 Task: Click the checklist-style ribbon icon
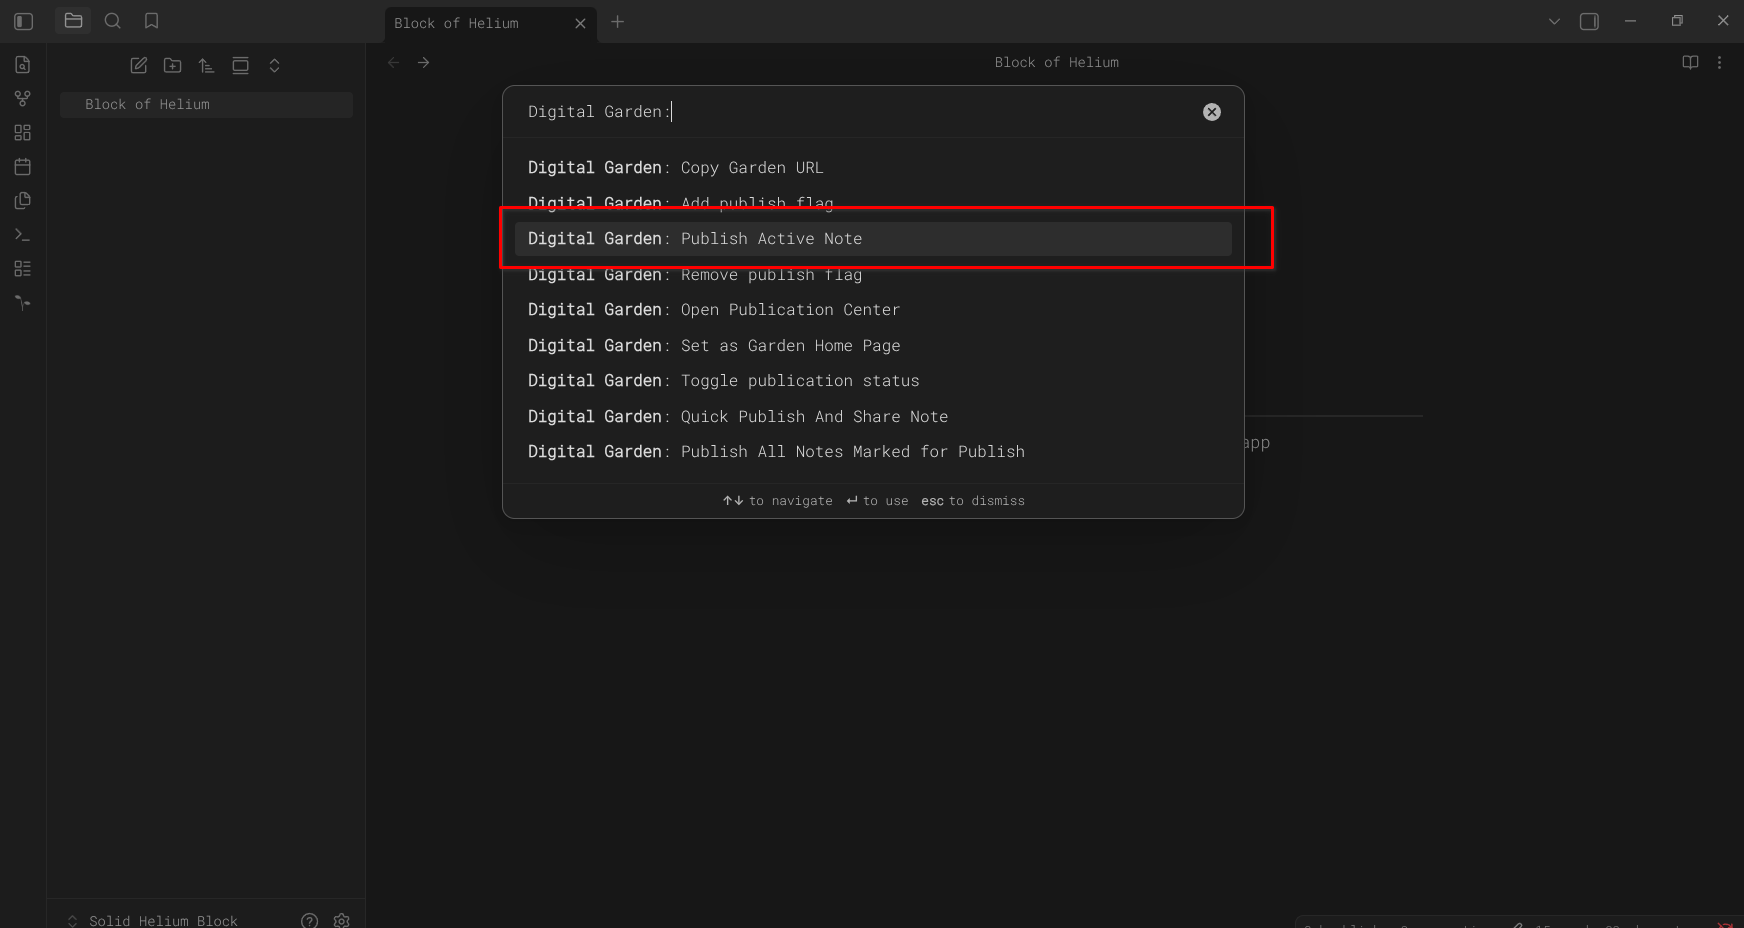tap(23, 269)
